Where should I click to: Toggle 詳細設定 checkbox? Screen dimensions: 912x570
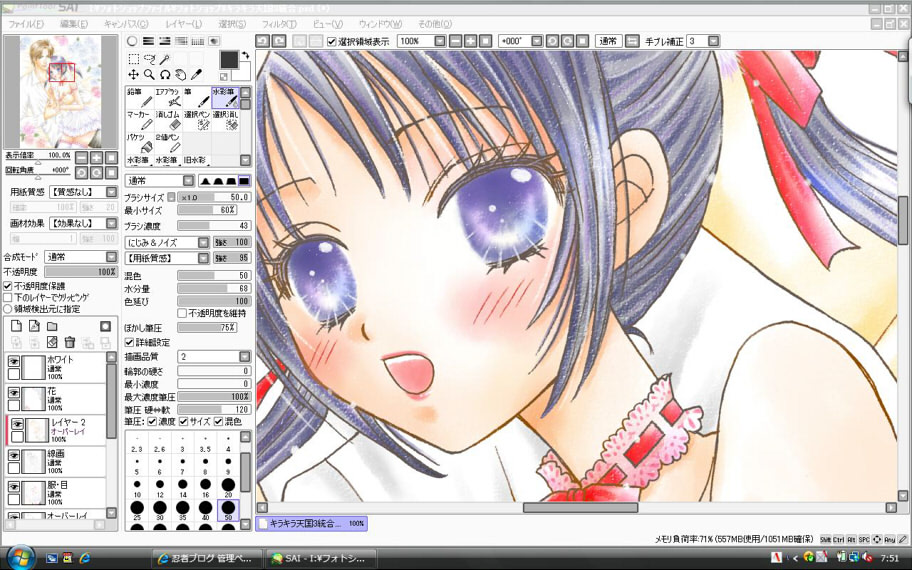tap(129, 343)
